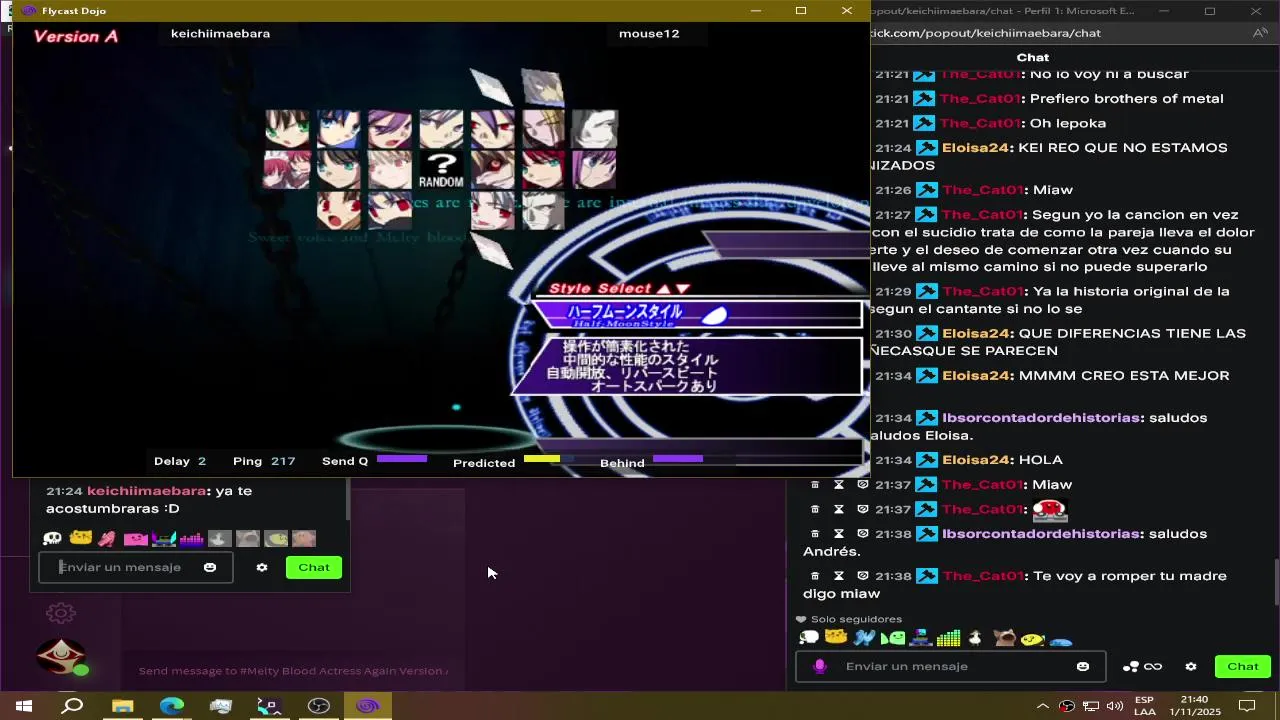Open Windows taskbar search
This screenshot has height=720, width=1280.
(x=73, y=706)
